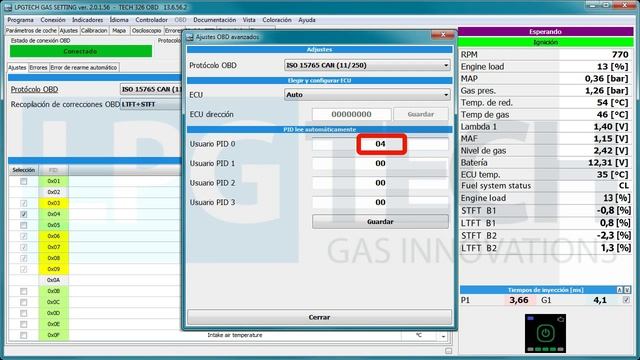Click the Gas pres. reading 1,26 [bar]
Viewport: 640px width, 360px height.
(x=606, y=91)
